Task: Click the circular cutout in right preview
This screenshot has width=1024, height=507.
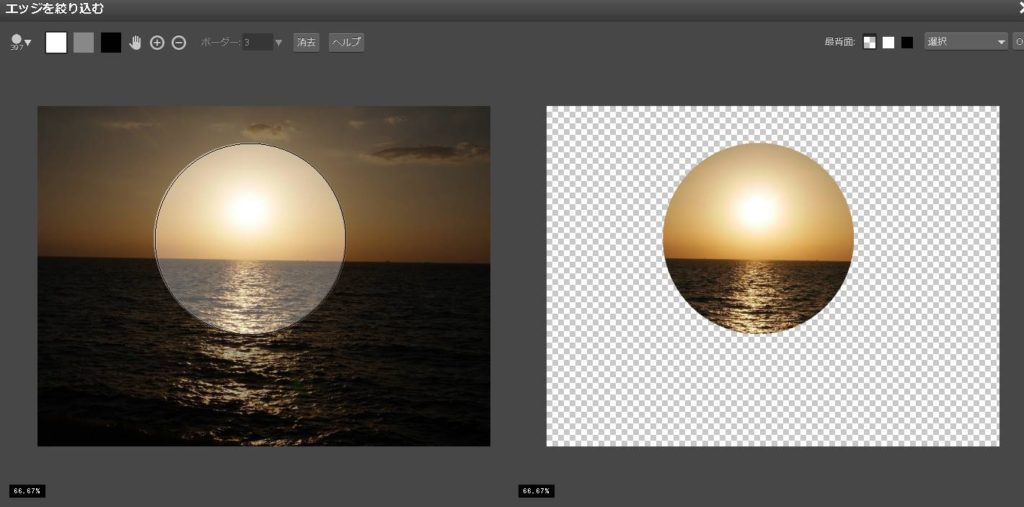Action: (x=758, y=238)
